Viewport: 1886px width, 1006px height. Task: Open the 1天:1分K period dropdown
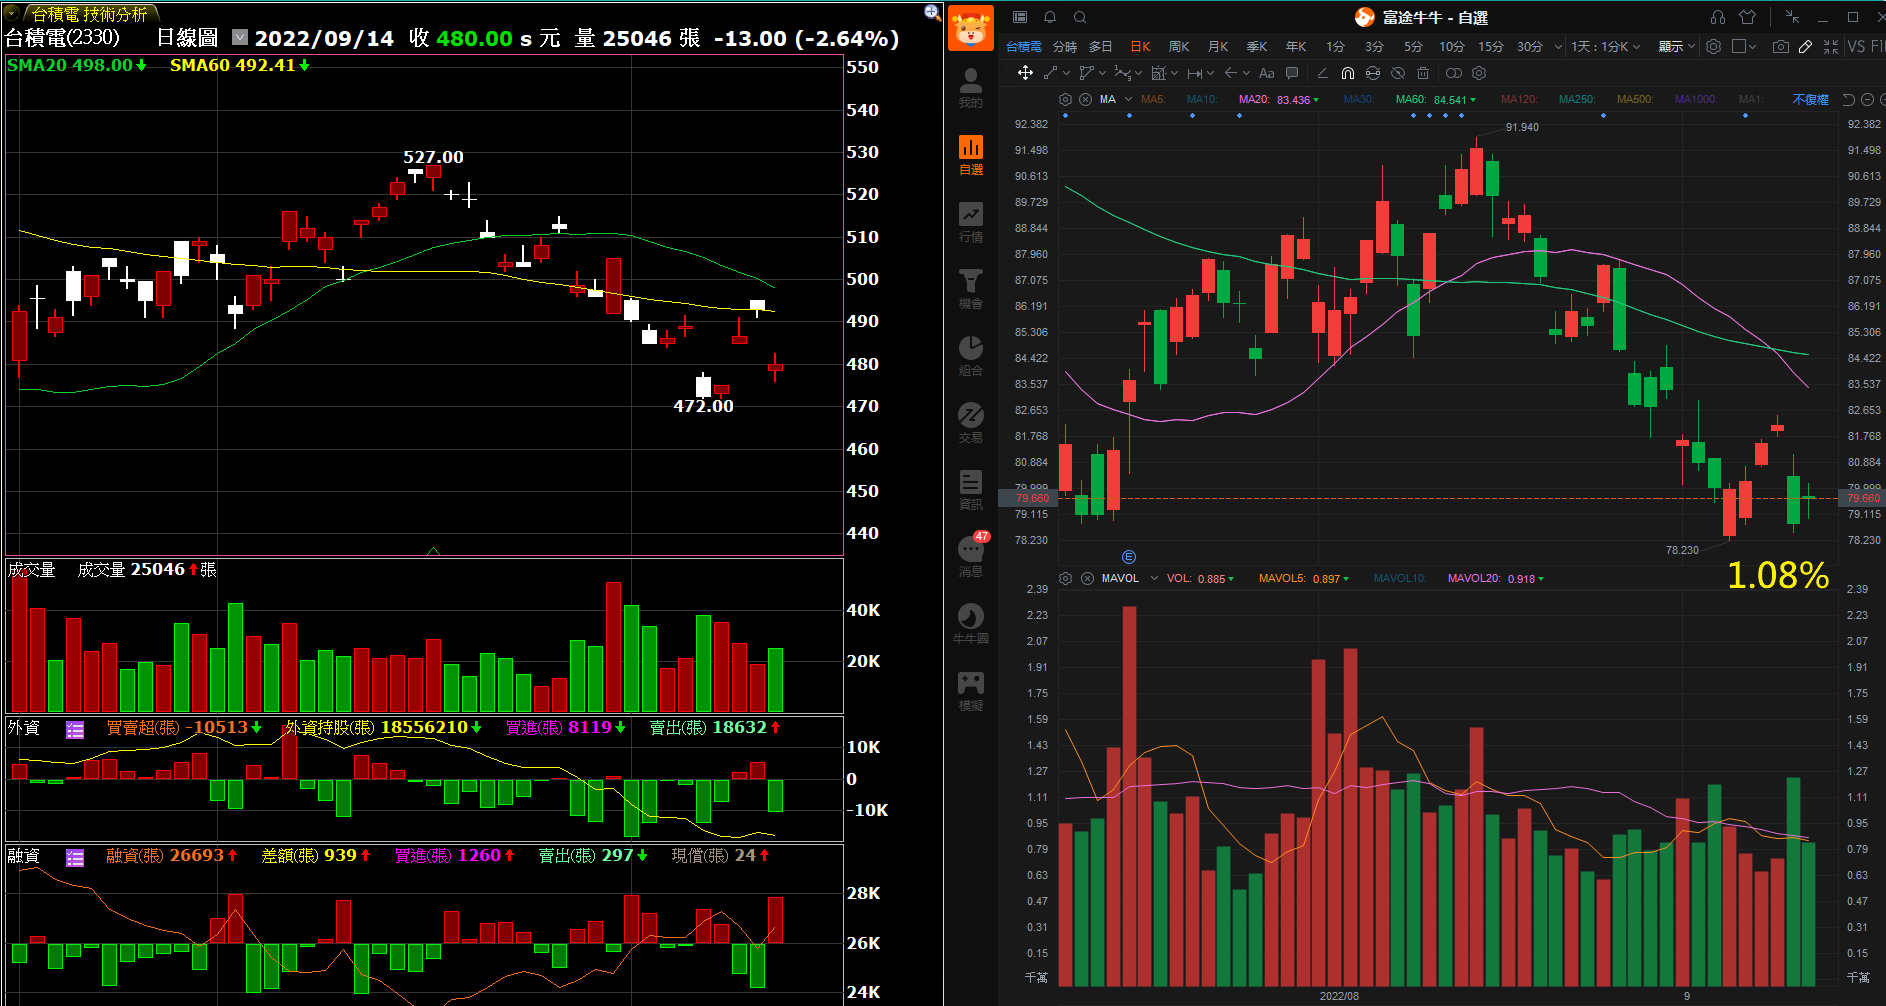pyautogui.click(x=1605, y=47)
